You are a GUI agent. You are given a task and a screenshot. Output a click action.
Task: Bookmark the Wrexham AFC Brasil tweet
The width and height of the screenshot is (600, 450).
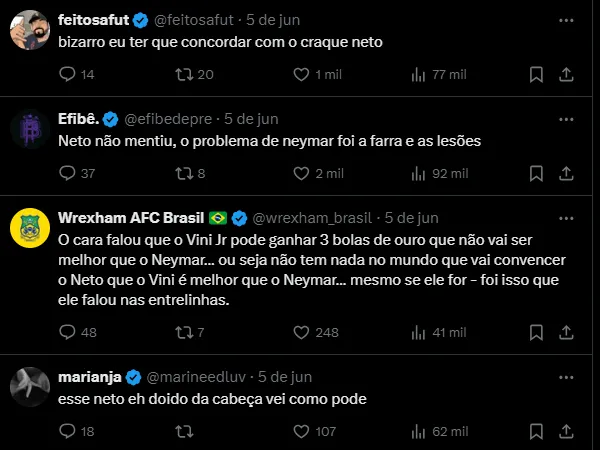536,332
